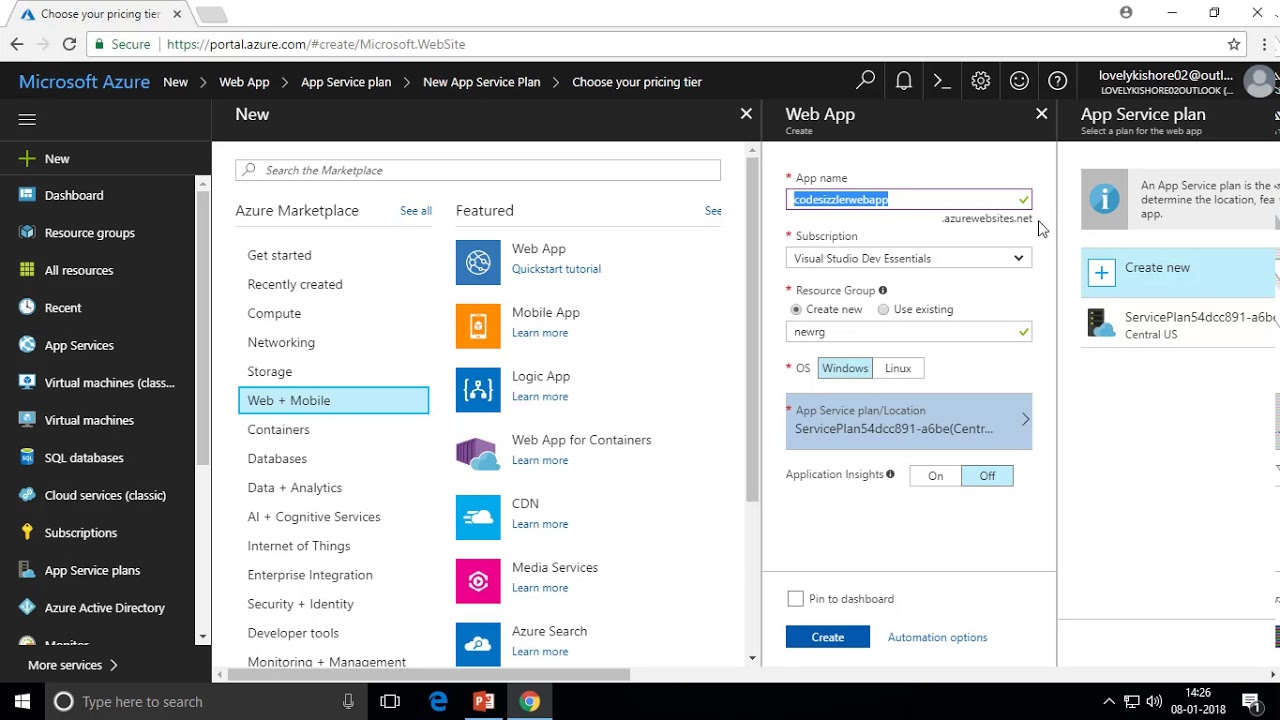1280x720 pixels.
Task: Turn Application Insights On
Action: pyautogui.click(x=935, y=476)
